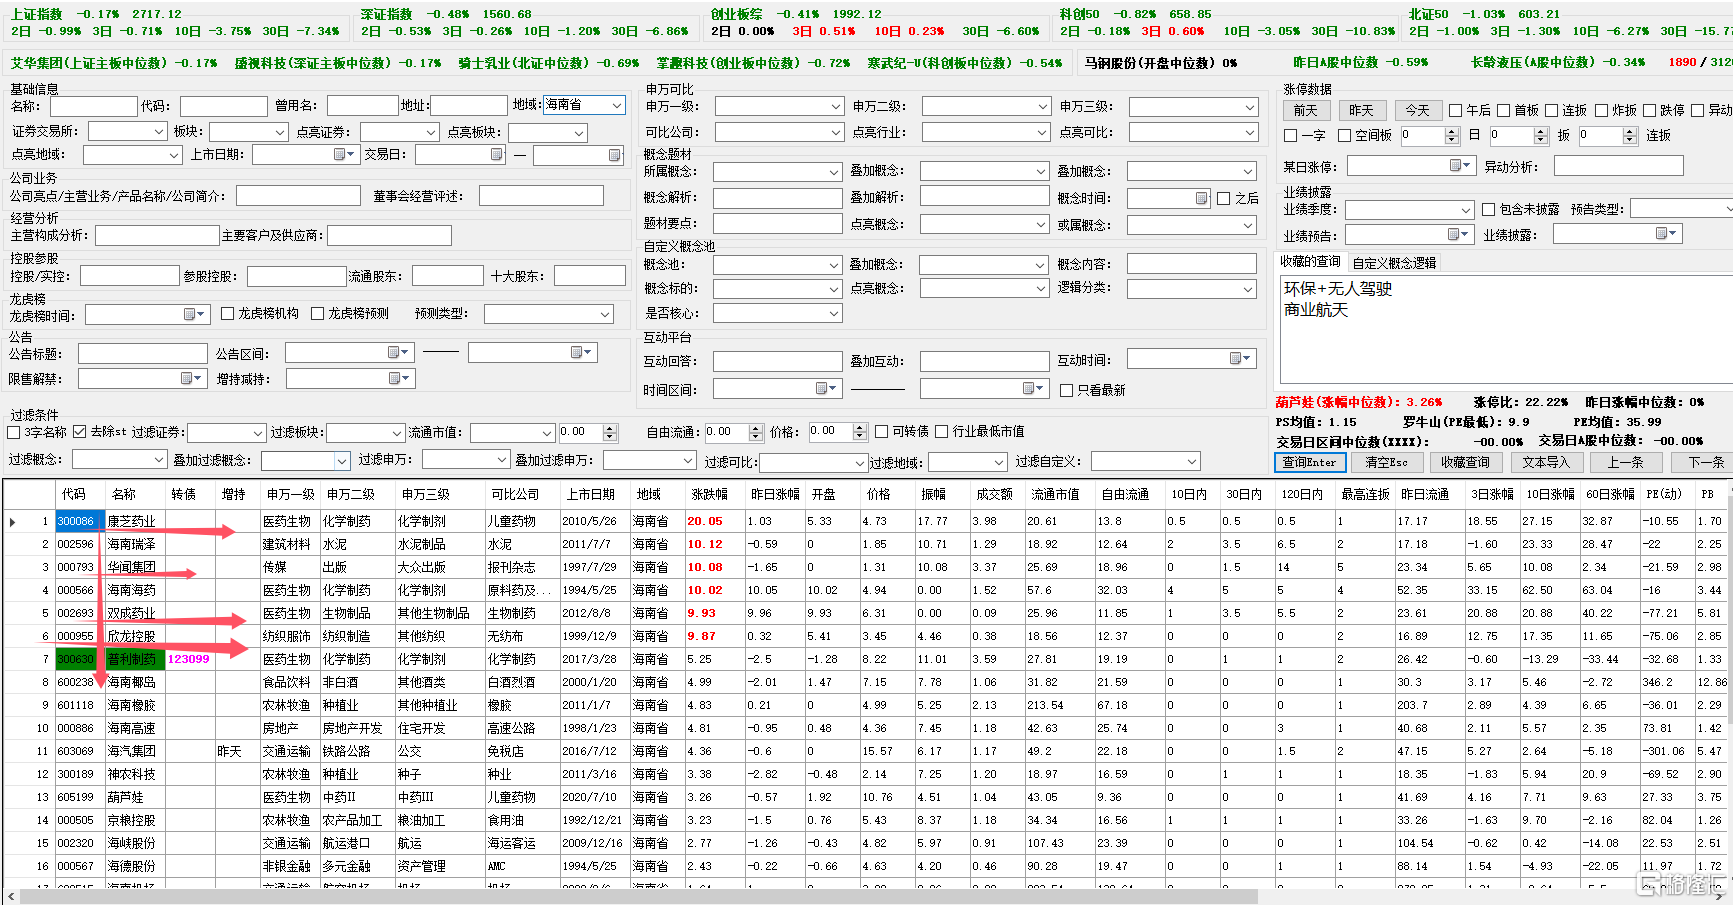Image resolution: width=1733 pixels, height=905 pixels.
Task: Open the 交易日 start date calendar icon
Action: (x=497, y=154)
